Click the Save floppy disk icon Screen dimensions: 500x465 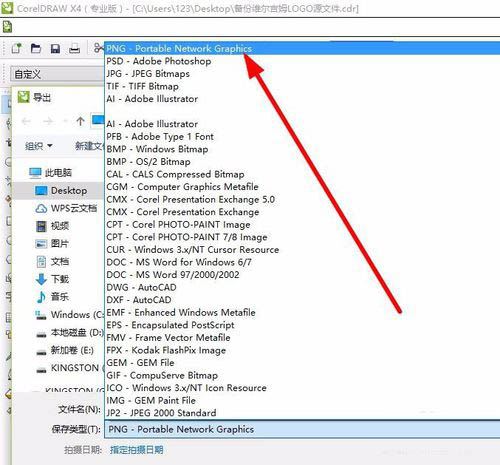tap(55, 49)
